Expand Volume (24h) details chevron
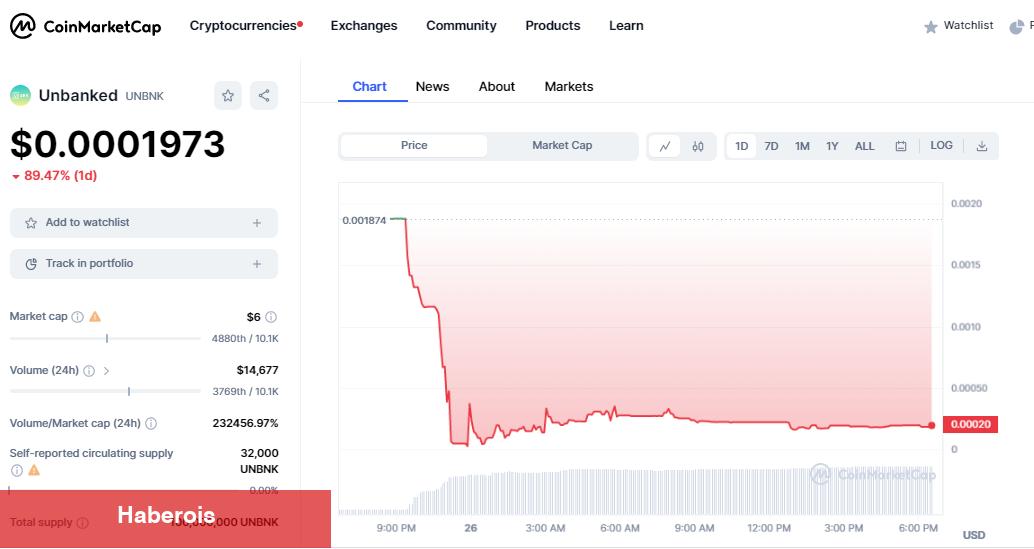This screenshot has width=1034, height=549. tap(106, 371)
